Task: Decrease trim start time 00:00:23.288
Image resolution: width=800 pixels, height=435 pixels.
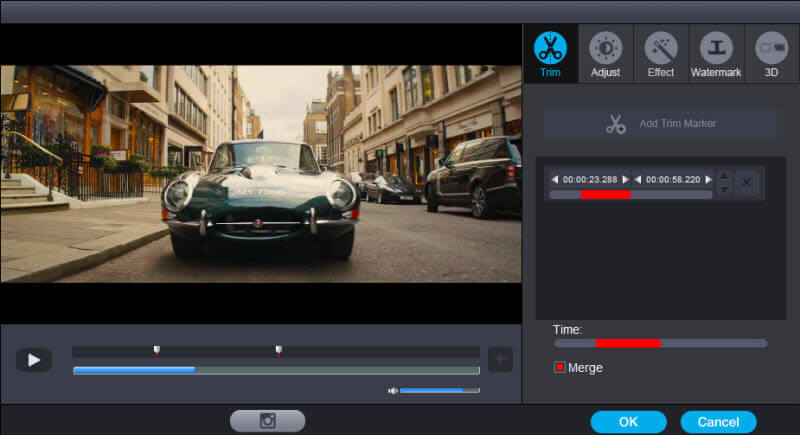Action: point(555,180)
